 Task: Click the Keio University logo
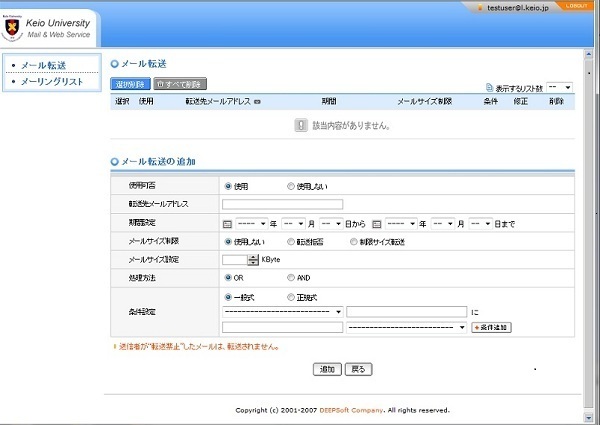click(x=13, y=28)
